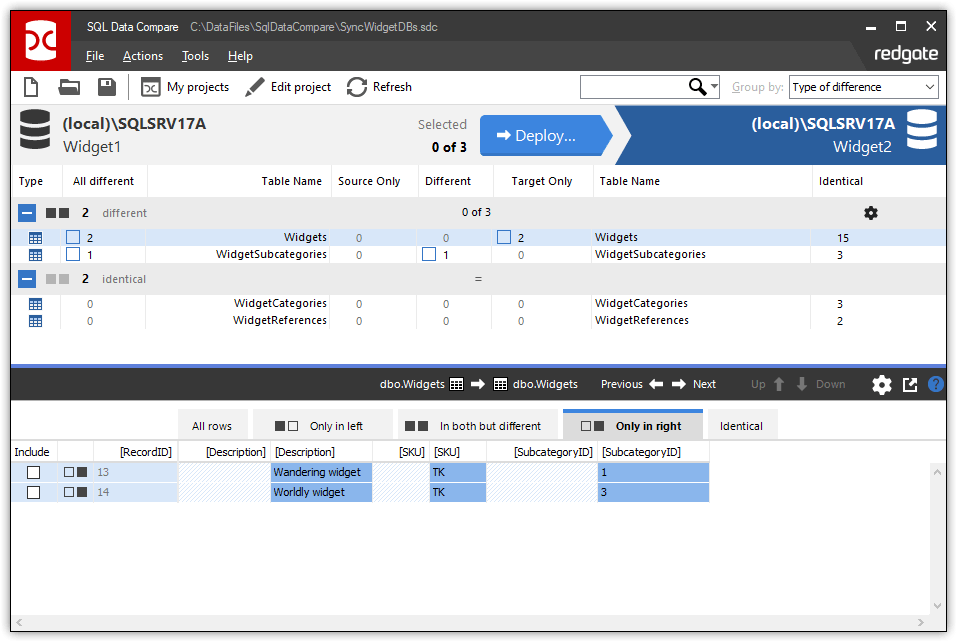Image resolution: width=957 pixels, height=642 pixels.
Task: Select the Only in right tab
Action: pyautogui.click(x=633, y=425)
